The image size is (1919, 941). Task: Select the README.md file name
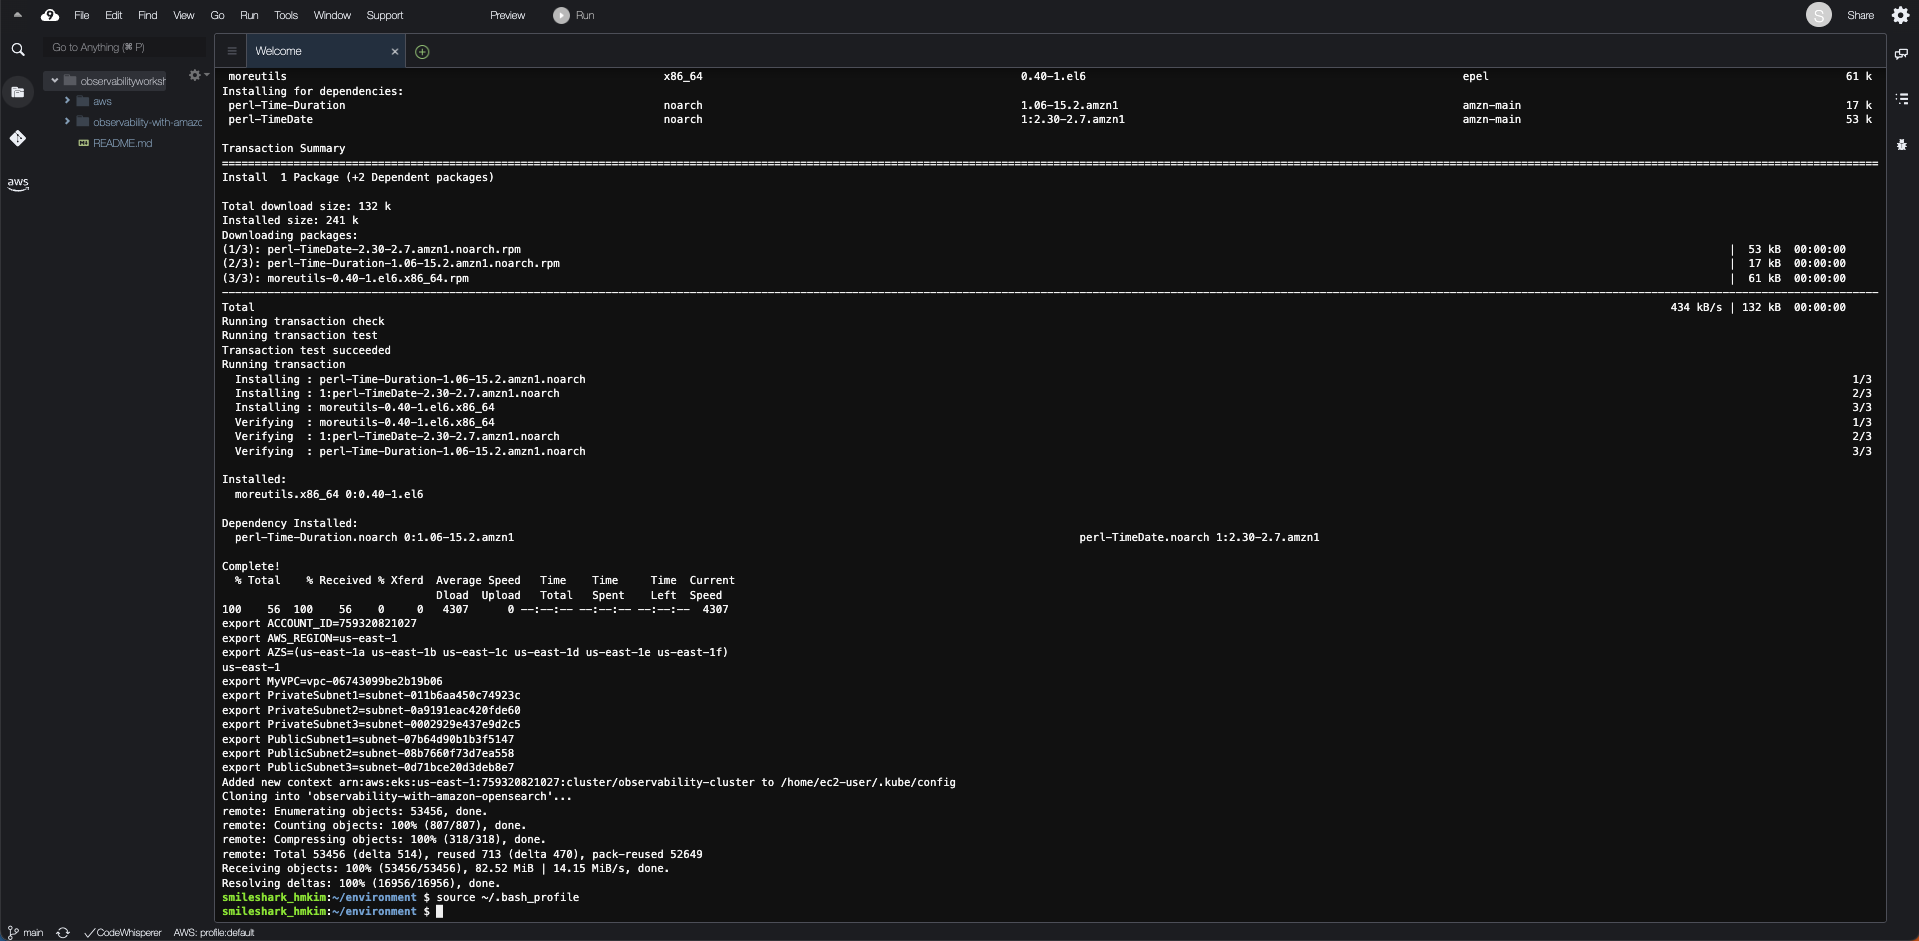pyautogui.click(x=123, y=143)
